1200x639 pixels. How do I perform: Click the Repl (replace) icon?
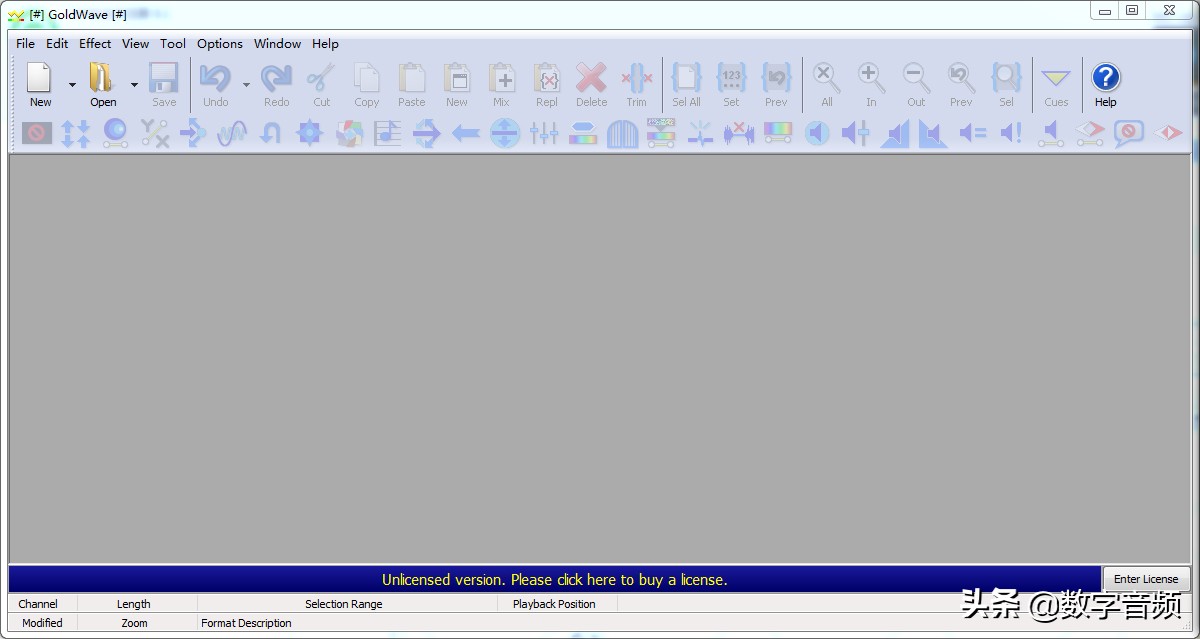click(x=547, y=84)
